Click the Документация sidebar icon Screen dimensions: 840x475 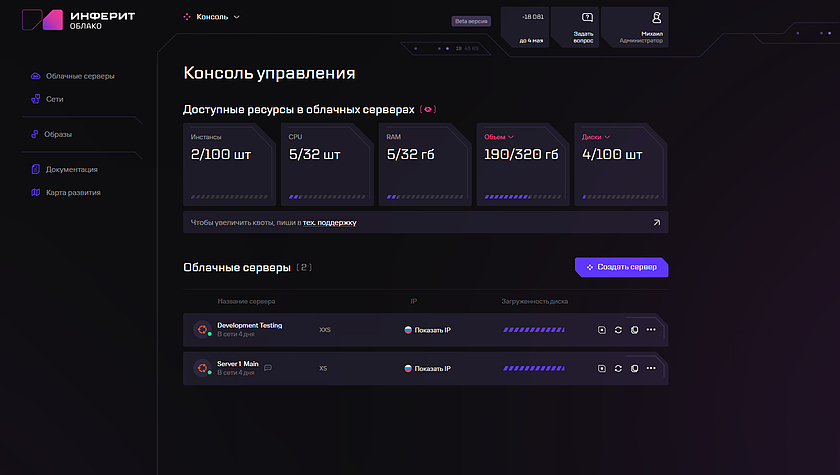click(35, 169)
